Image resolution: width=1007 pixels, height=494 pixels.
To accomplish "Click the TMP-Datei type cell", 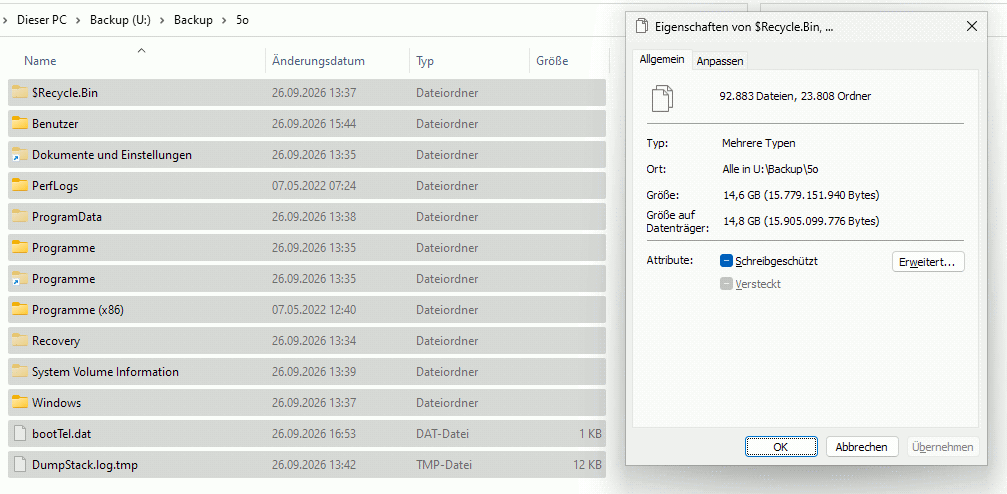I will [x=443, y=464].
